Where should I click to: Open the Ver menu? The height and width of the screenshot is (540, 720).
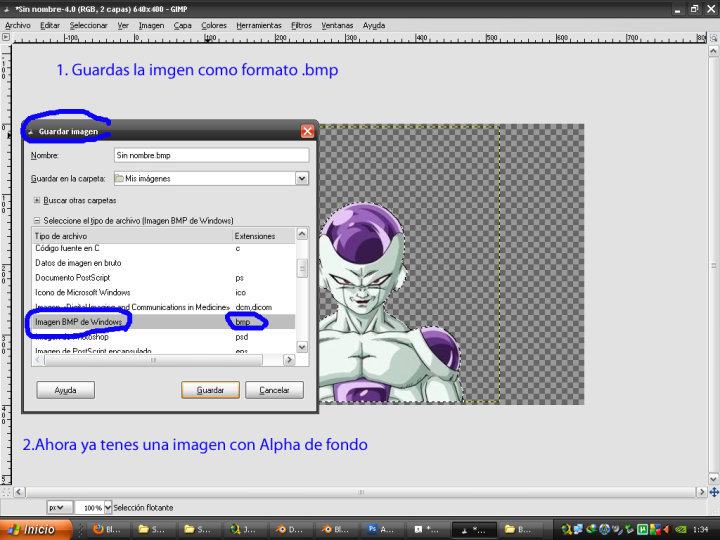point(123,25)
